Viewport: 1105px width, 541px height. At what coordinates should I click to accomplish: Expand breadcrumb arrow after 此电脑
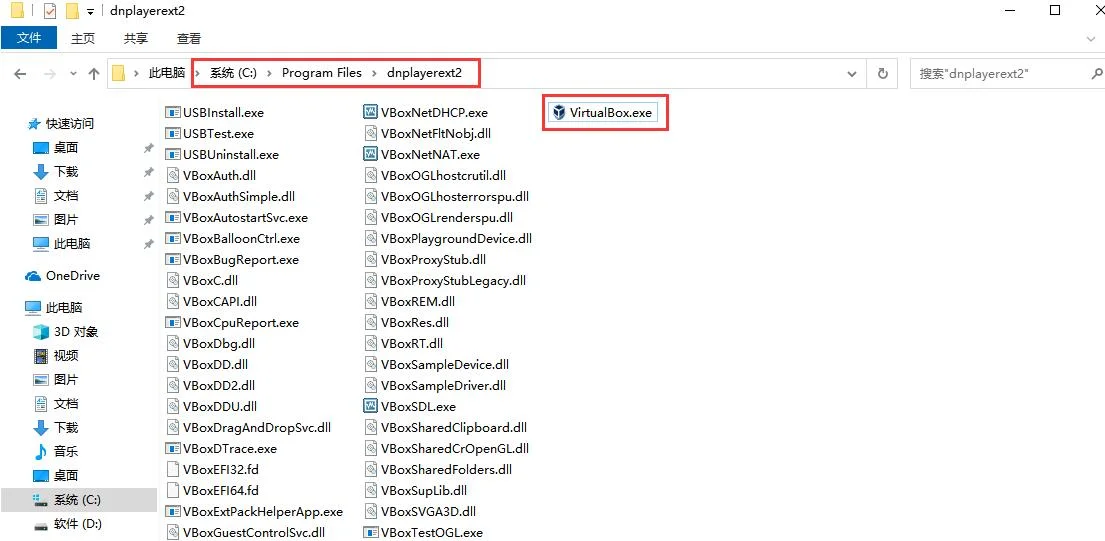click(199, 73)
